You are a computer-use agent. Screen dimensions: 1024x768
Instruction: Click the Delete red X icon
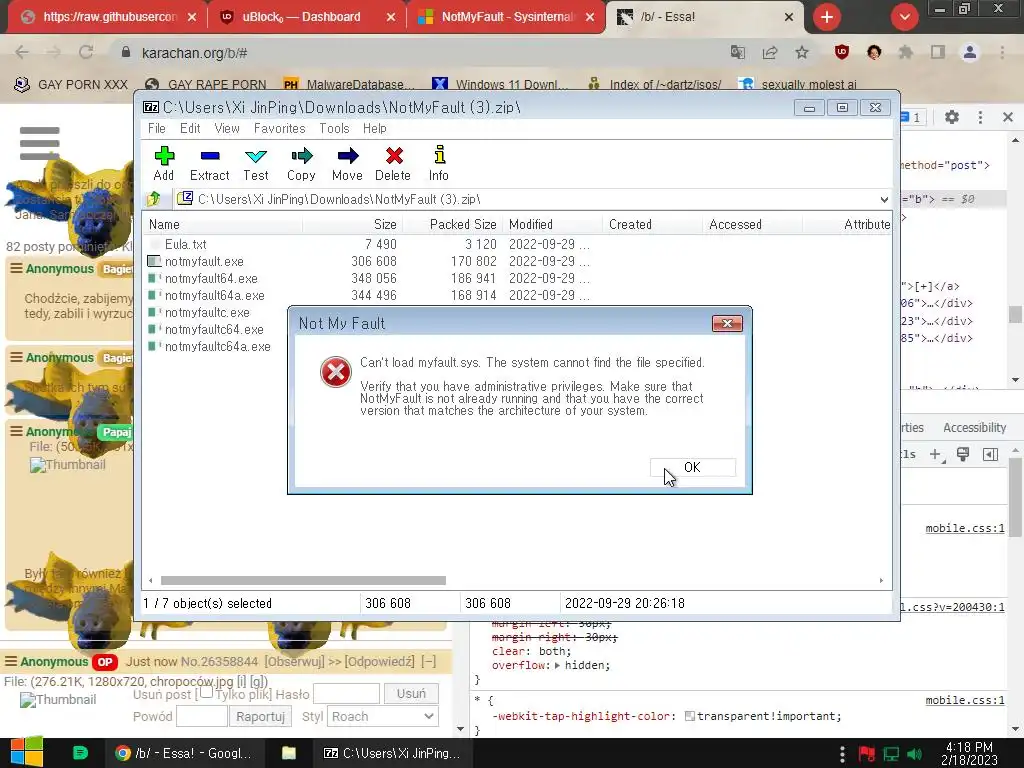(x=393, y=163)
